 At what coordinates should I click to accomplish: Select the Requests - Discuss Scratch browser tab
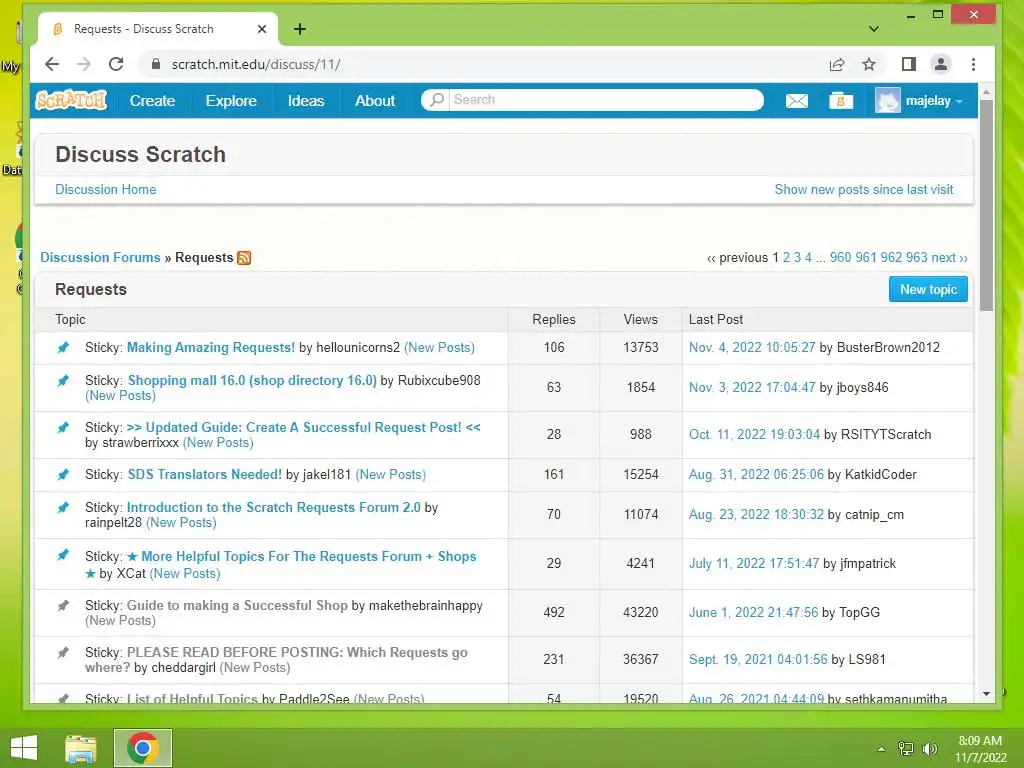(x=157, y=29)
